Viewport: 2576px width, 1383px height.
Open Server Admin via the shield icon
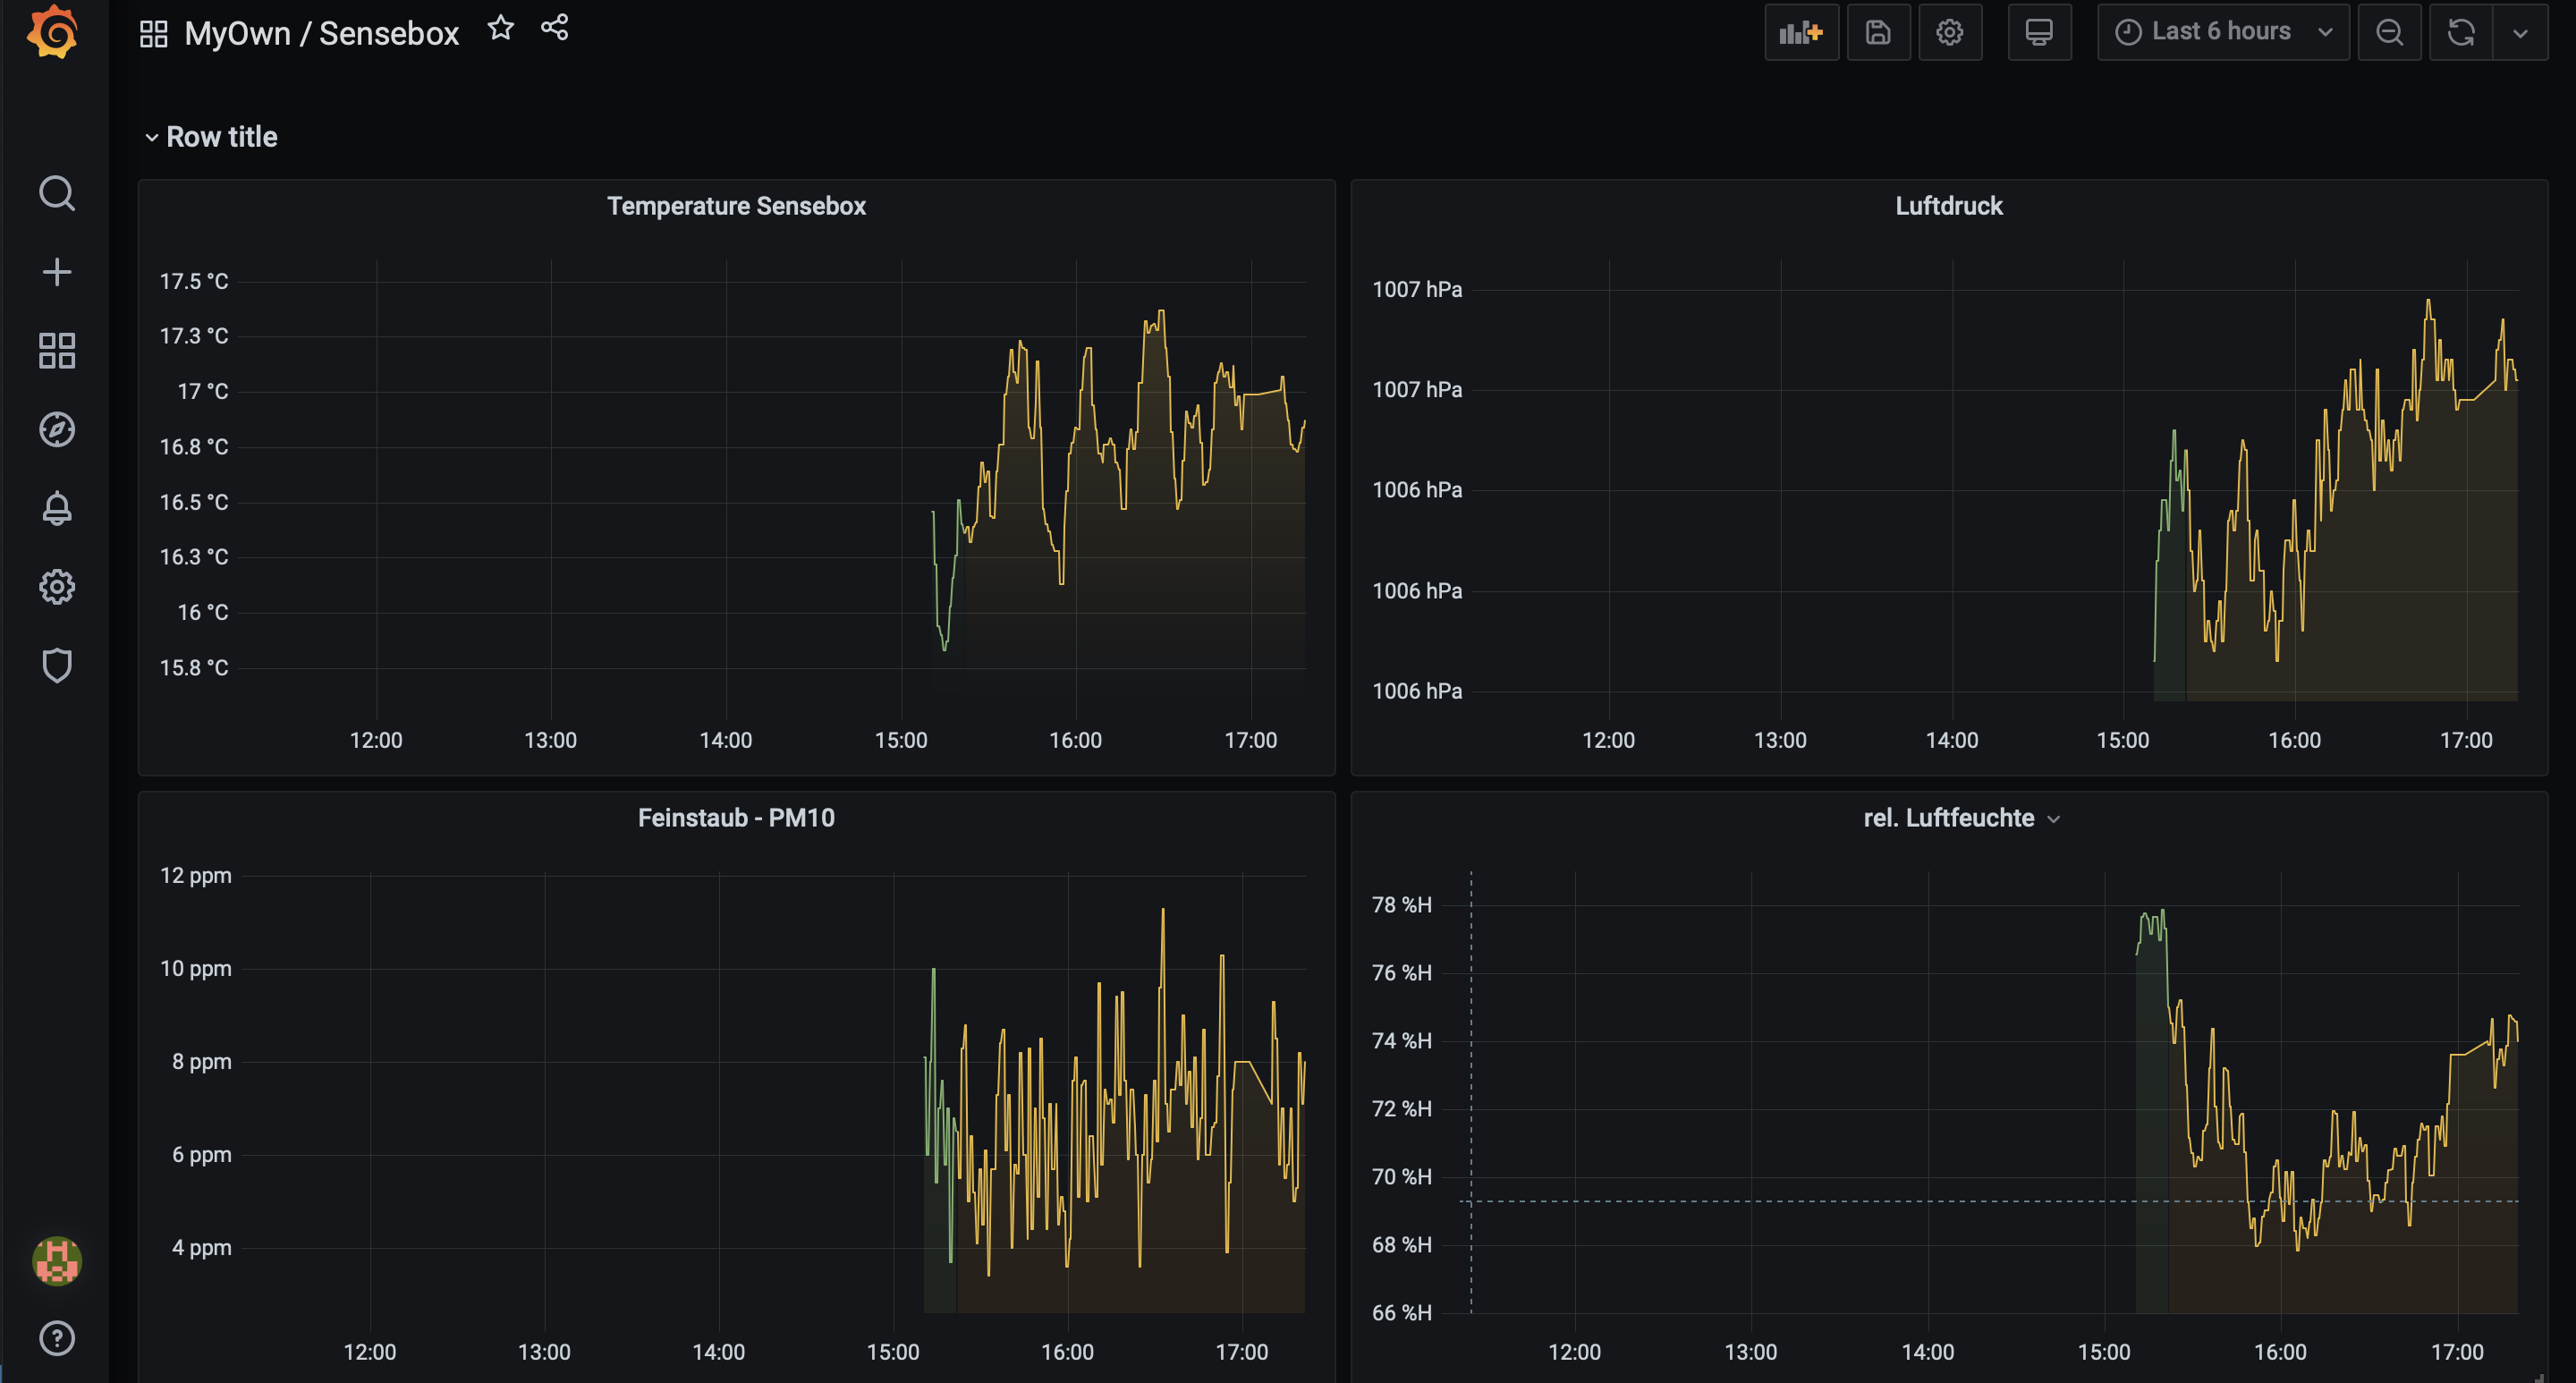[57, 665]
